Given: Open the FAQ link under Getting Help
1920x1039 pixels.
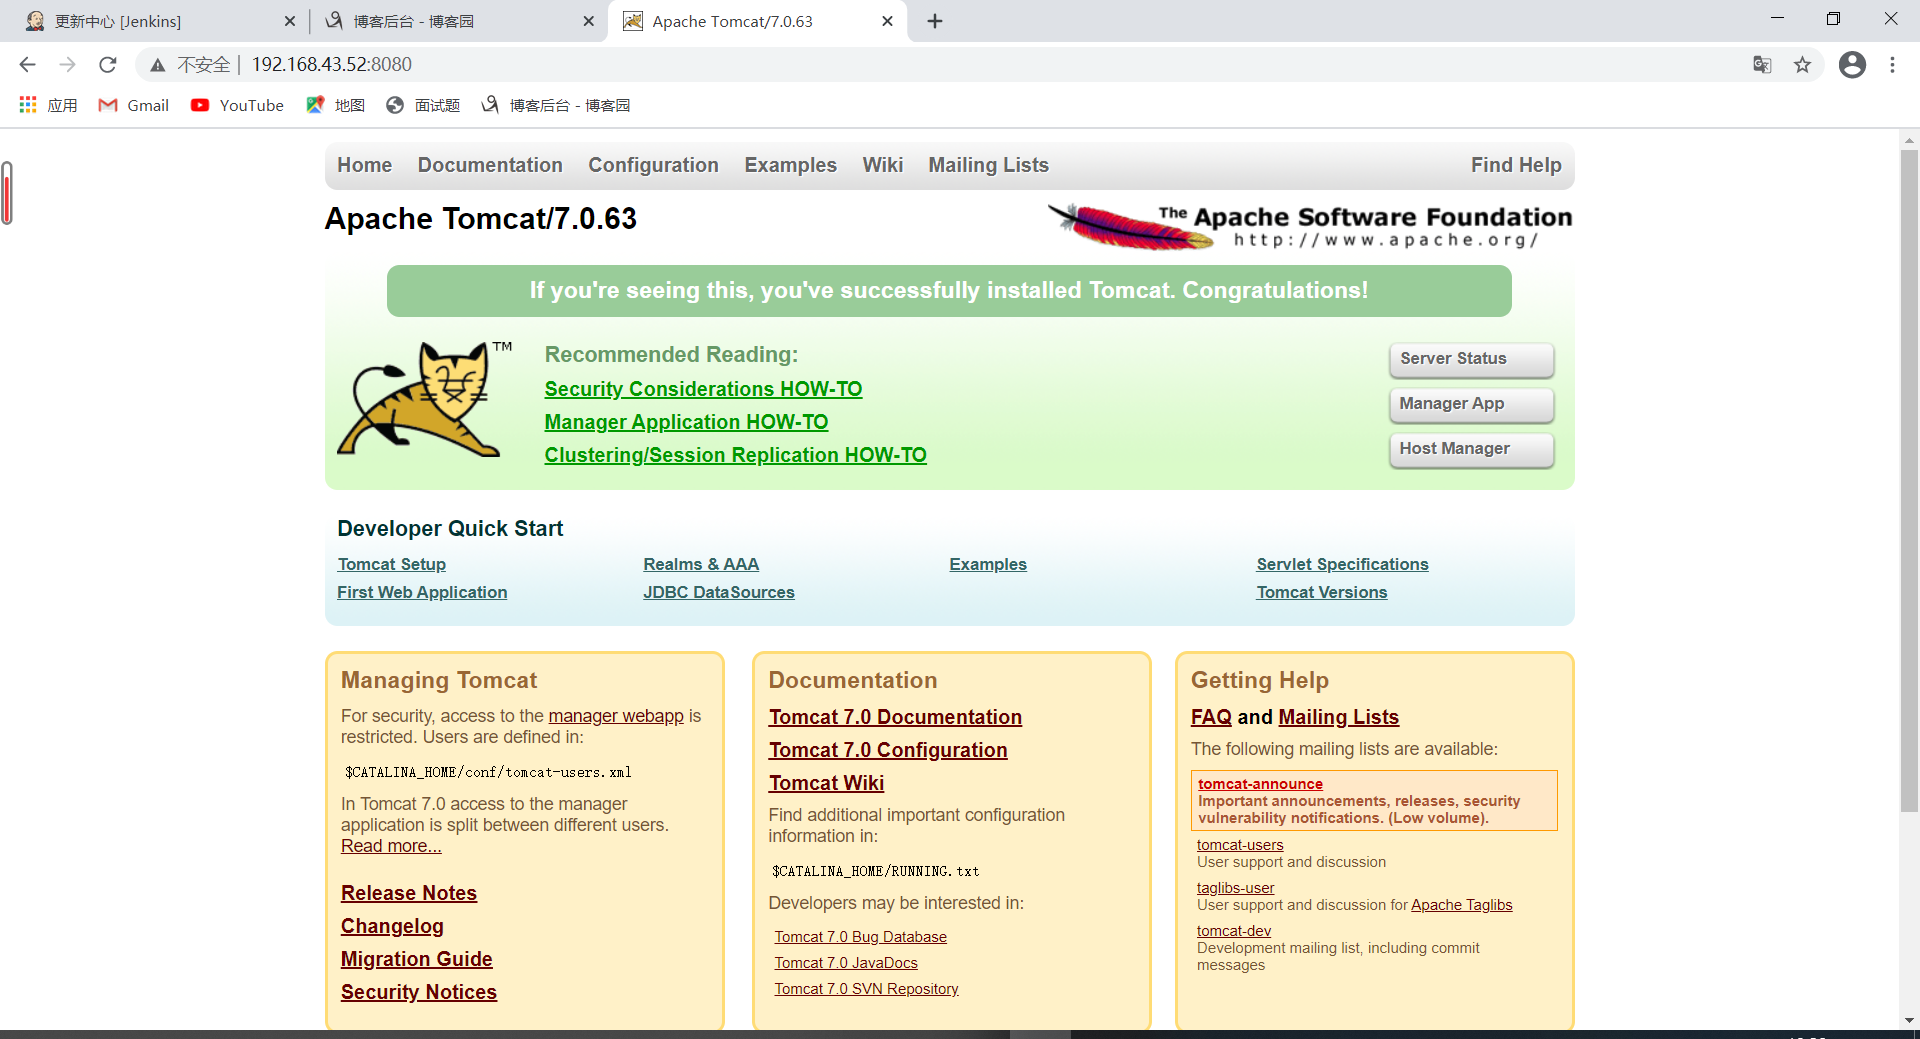Looking at the screenshot, I should tap(1211, 717).
